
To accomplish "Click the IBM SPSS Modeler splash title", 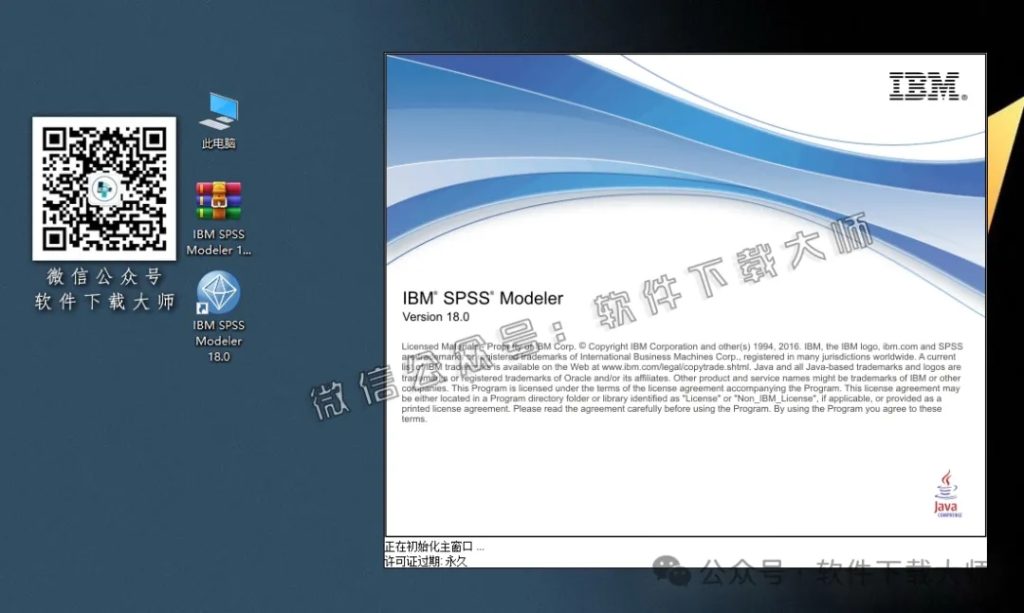I will 482,298.
